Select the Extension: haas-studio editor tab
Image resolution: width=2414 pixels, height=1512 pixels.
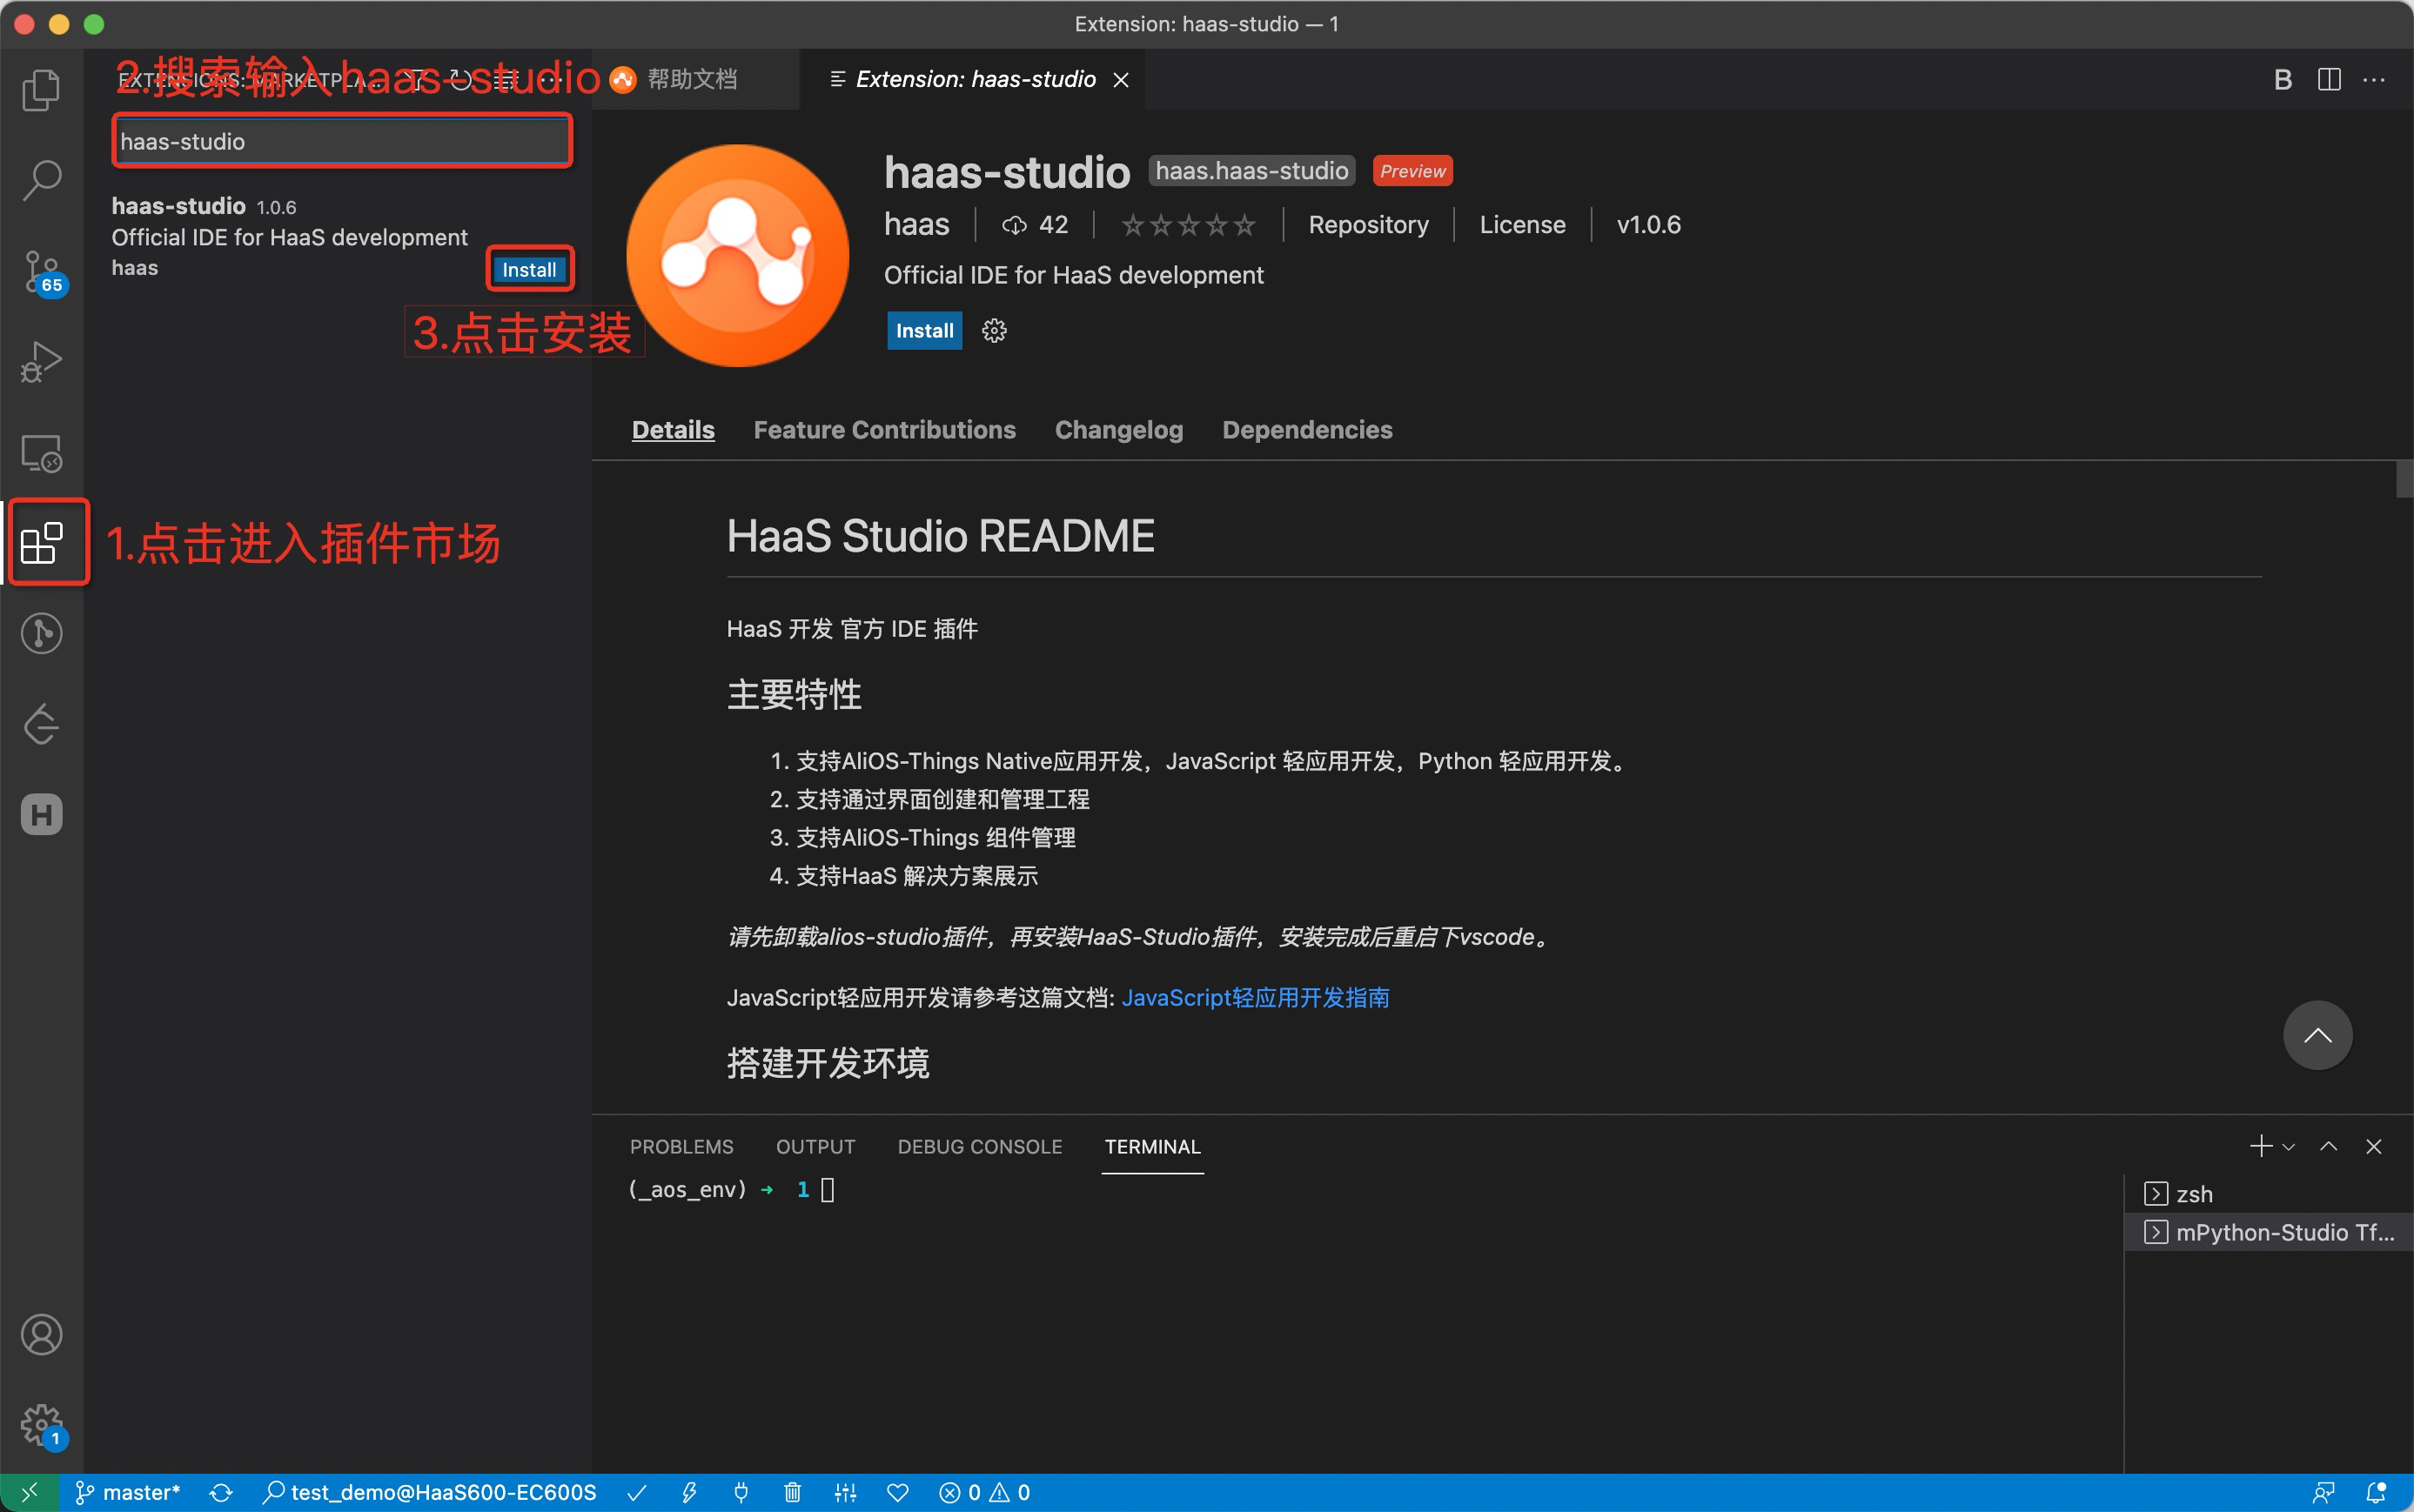pos(975,79)
